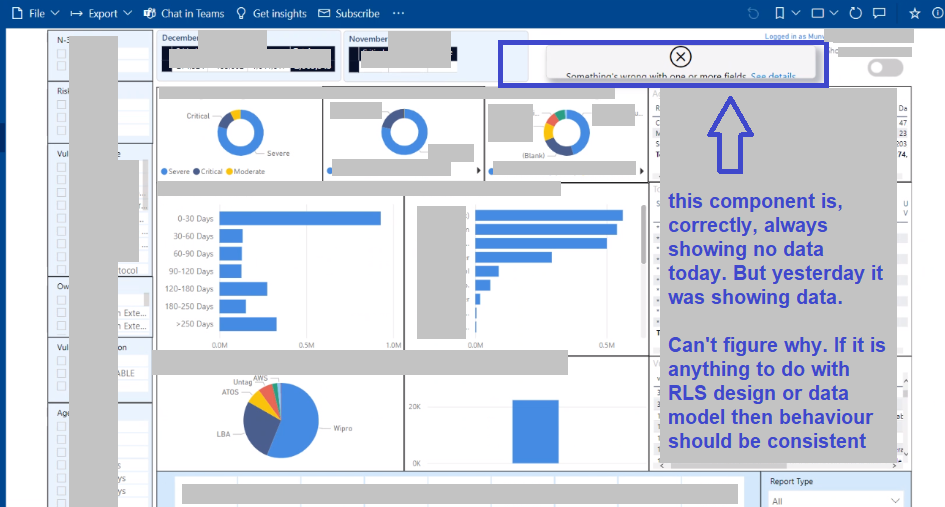
Task: Click next-page arrow of second donut legend
Action: (479, 171)
